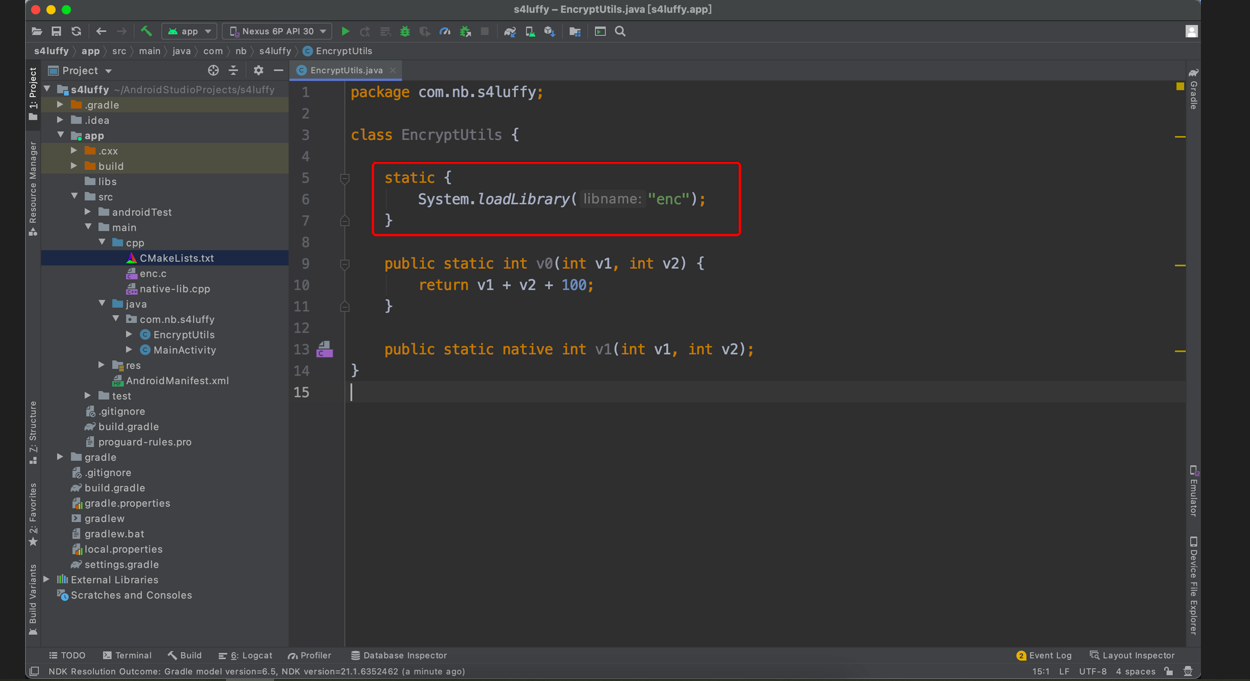Select native-lib.cpp in the project tree
The image size is (1250, 681).
[x=174, y=289]
